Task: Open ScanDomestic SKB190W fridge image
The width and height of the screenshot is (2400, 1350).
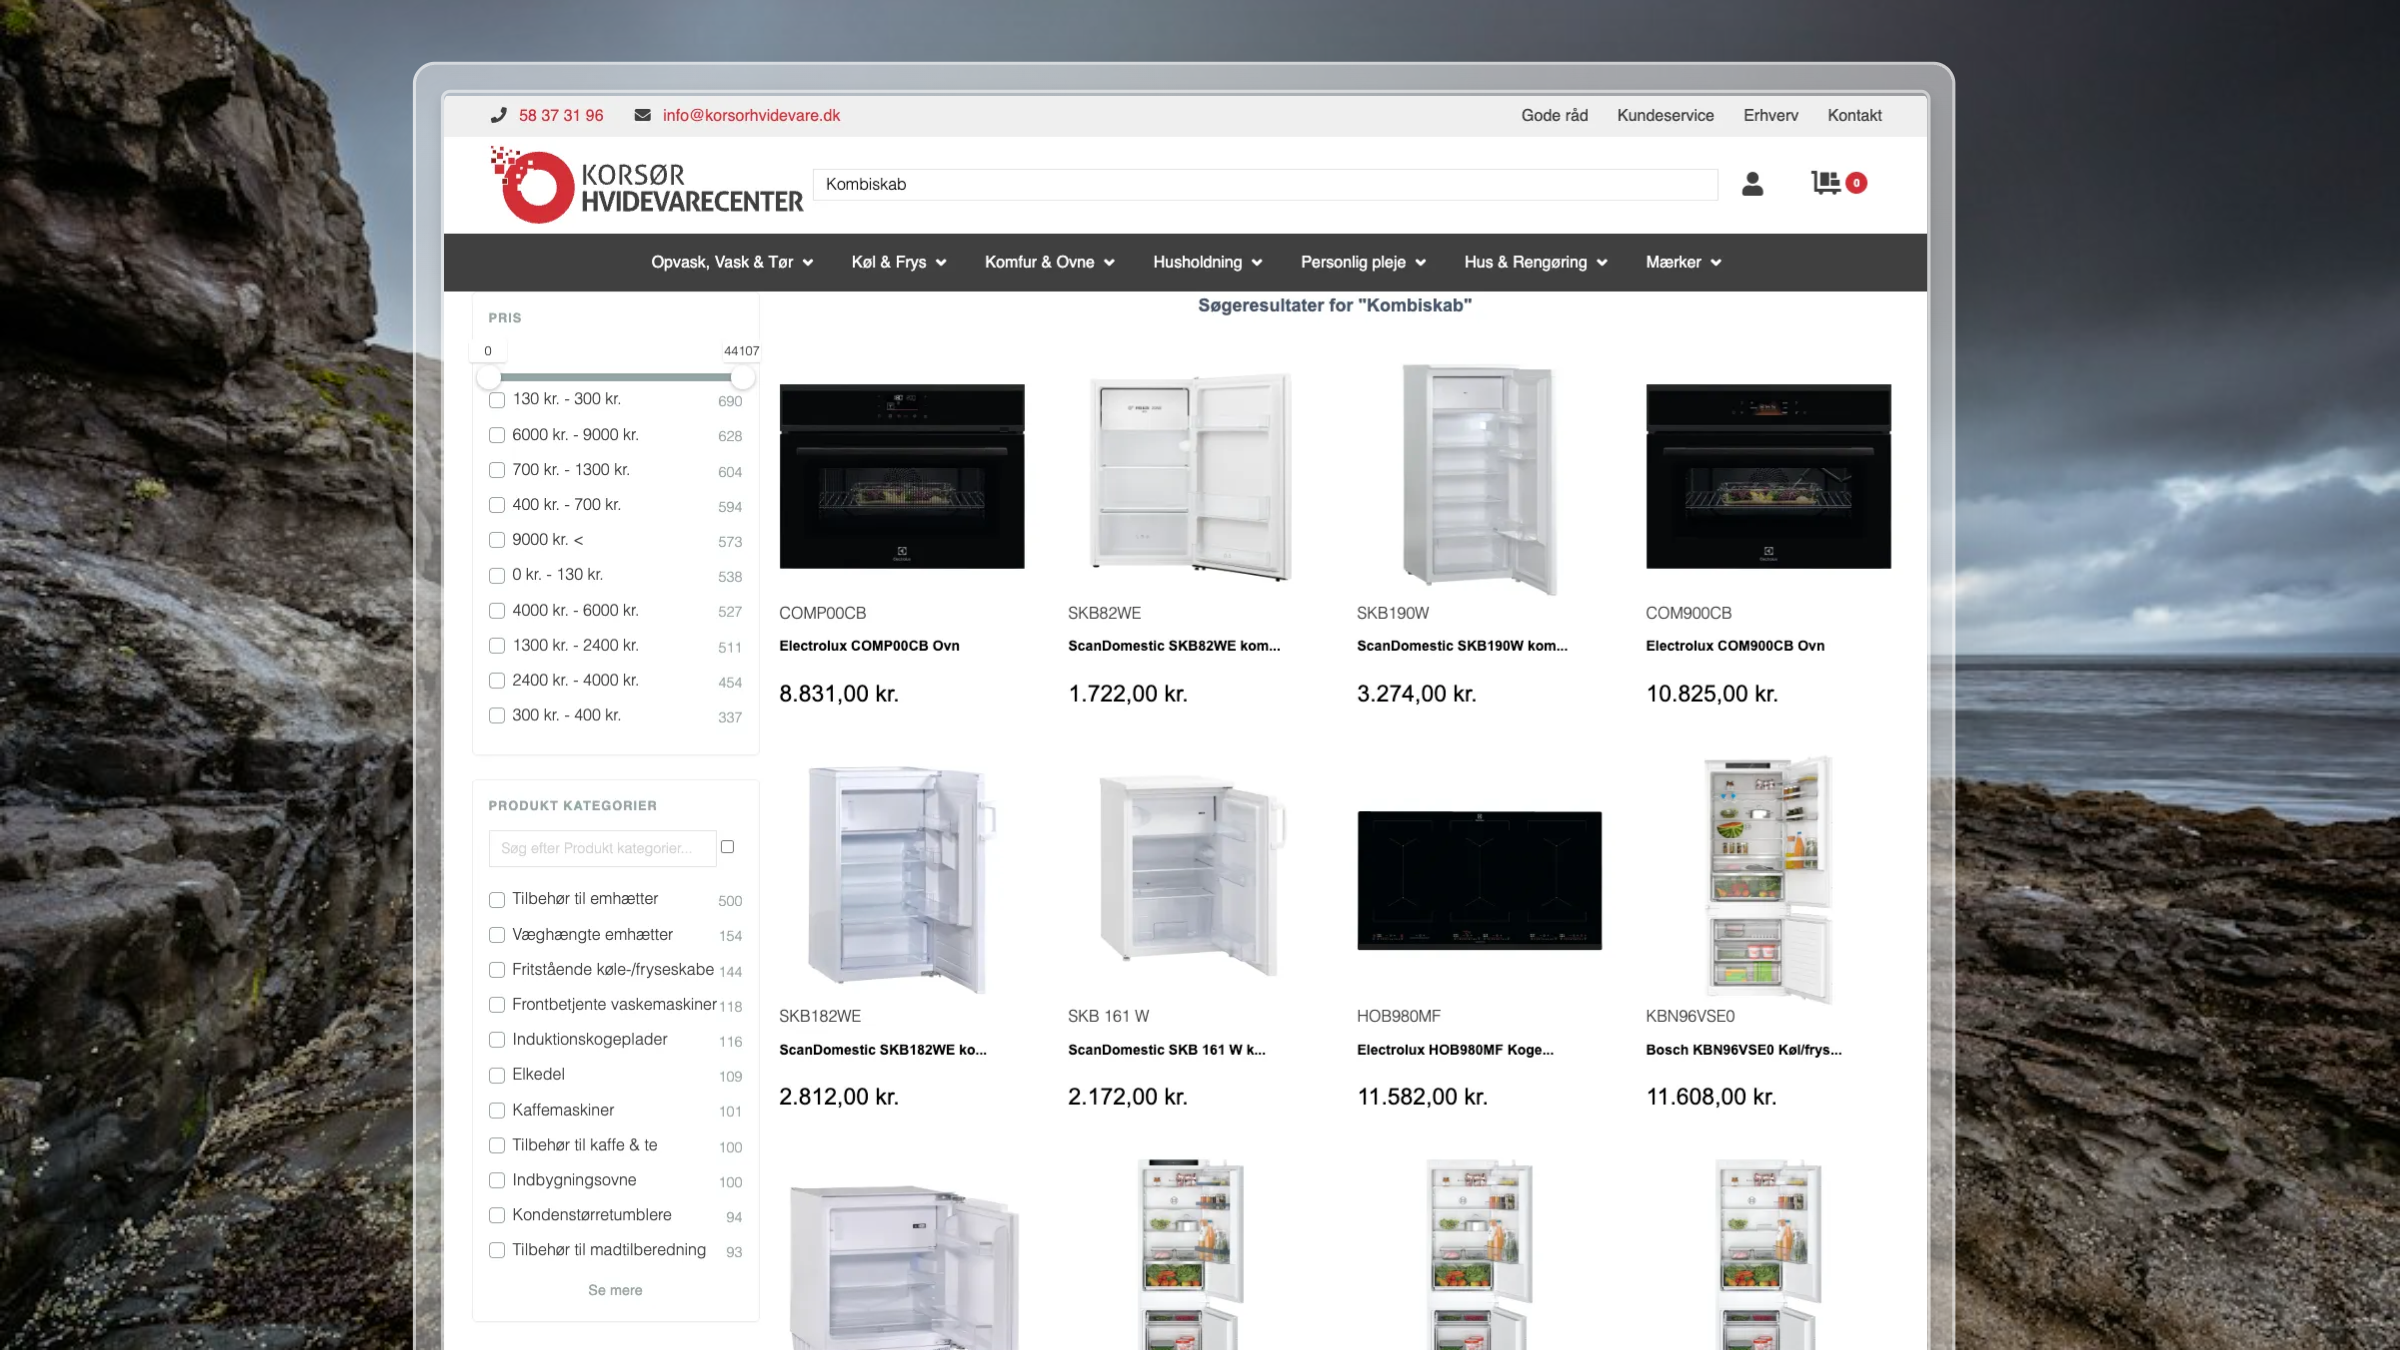Action: click(x=1480, y=479)
